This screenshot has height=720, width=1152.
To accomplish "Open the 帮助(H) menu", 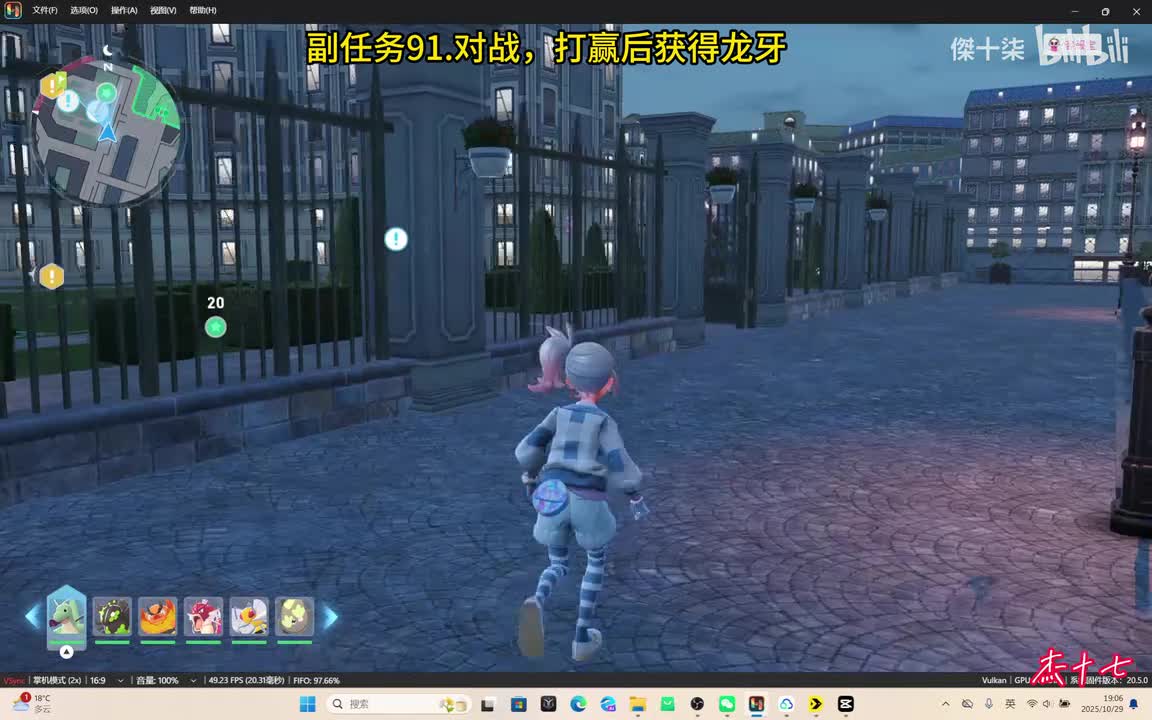I will (x=203, y=10).
